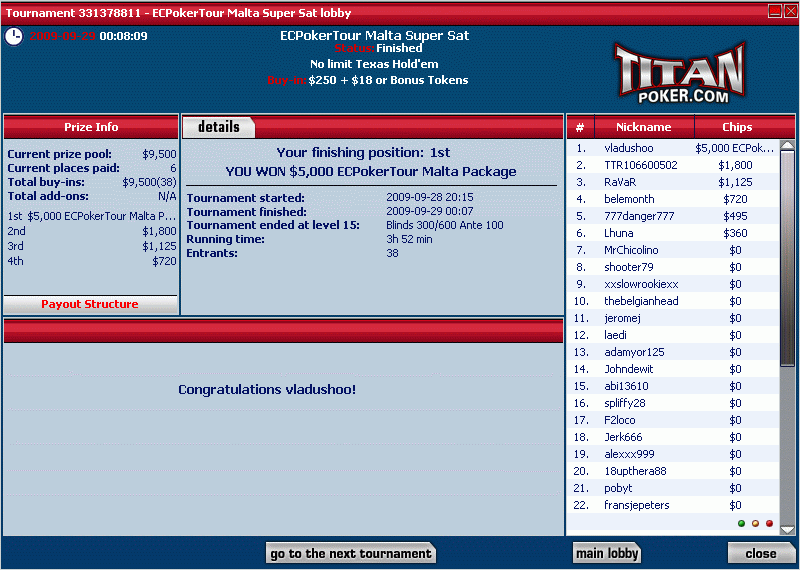The height and width of the screenshot is (570, 800).
Task: Click the Total buy-ins $9,500(38) value
Action: click(x=149, y=182)
